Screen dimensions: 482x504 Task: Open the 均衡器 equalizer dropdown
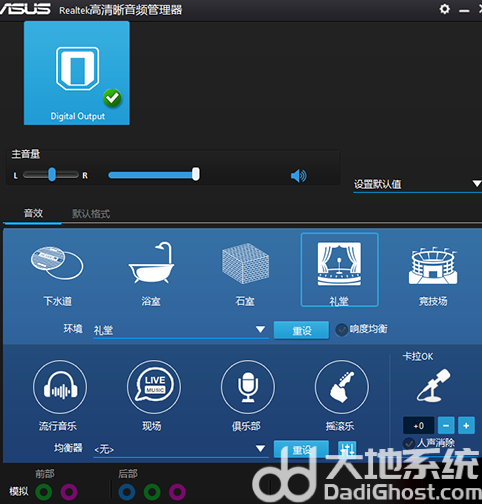[181, 449]
